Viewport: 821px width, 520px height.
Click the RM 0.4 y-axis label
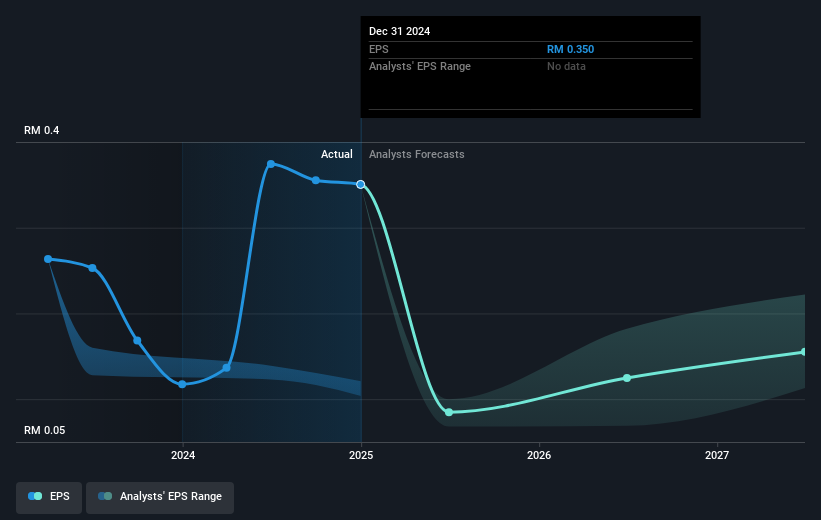(x=41, y=130)
